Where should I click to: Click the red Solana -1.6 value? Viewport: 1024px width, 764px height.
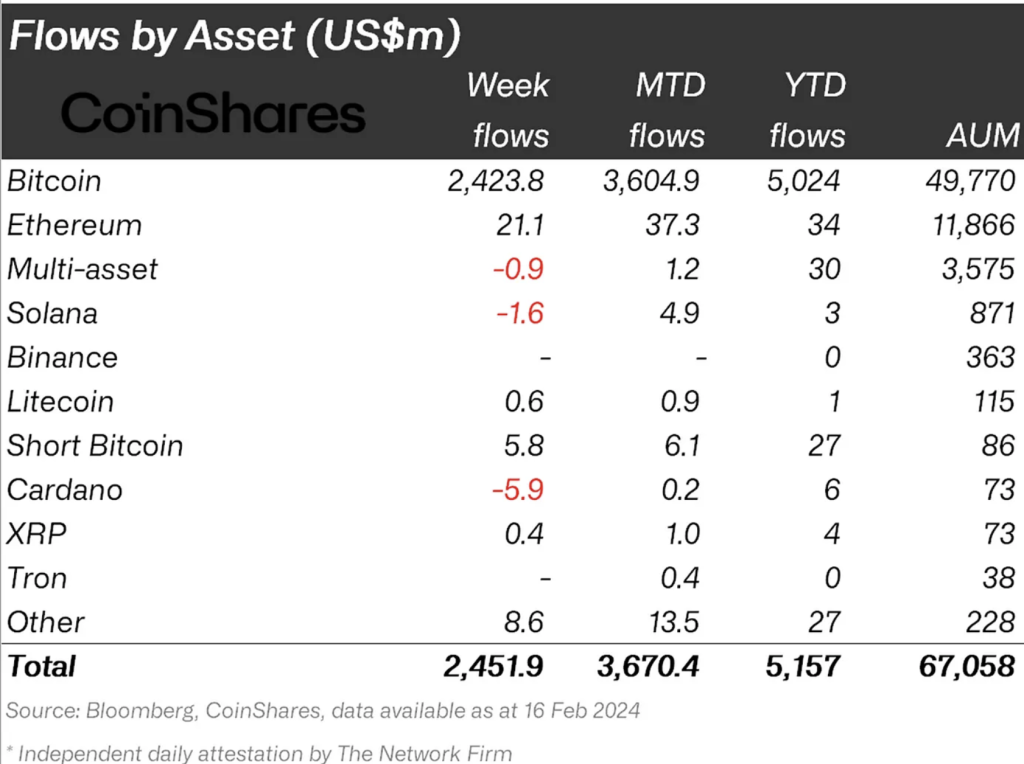click(518, 313)
